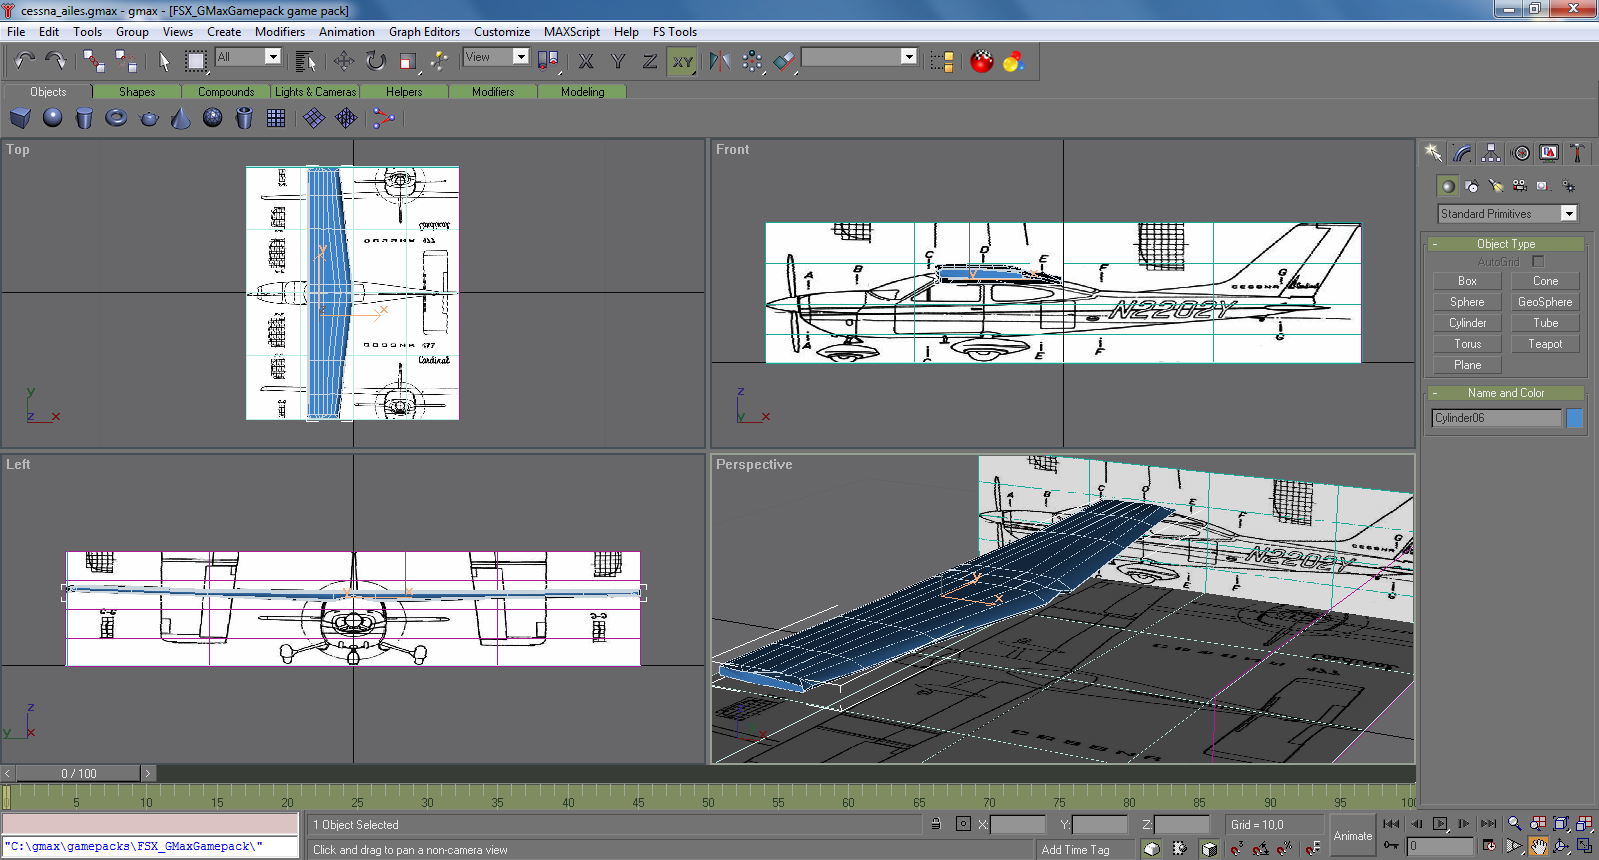Choose the Select and Rotate tool
1599x860 pixels.
click(375, 61)
